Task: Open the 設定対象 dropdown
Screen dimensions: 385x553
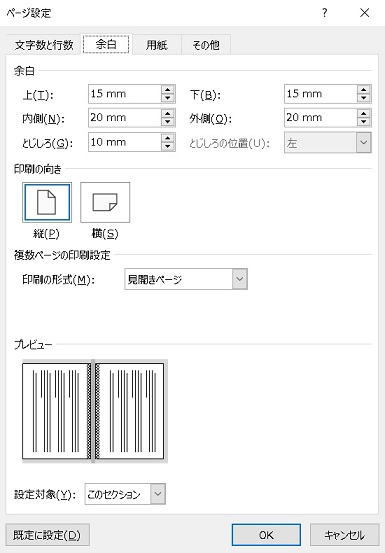Action: point(158,493)
